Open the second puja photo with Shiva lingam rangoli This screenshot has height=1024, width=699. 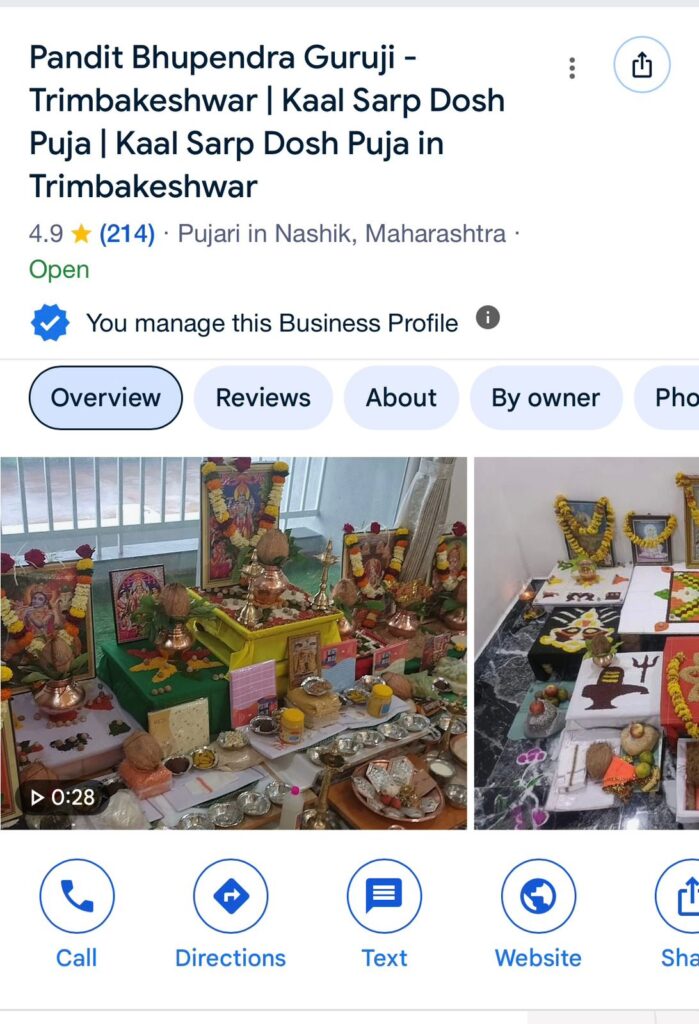click(x=587, y=643)
